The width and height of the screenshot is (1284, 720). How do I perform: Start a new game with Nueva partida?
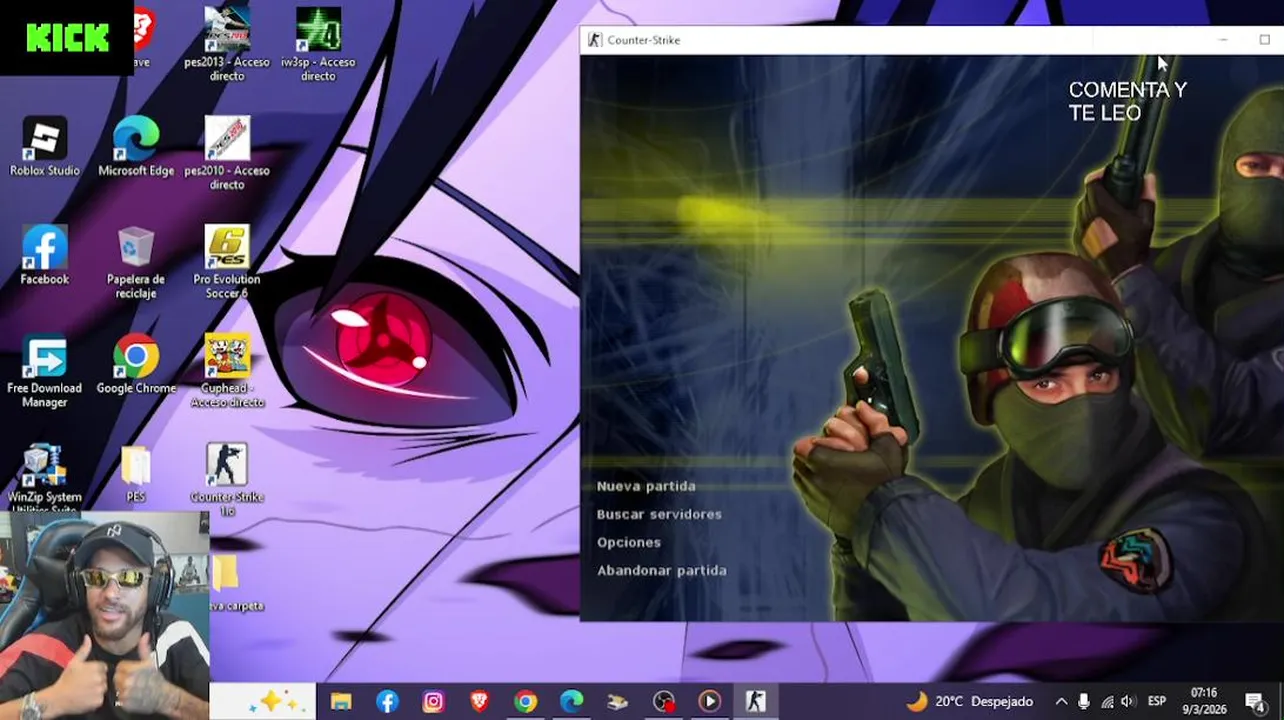pos(646,486)
